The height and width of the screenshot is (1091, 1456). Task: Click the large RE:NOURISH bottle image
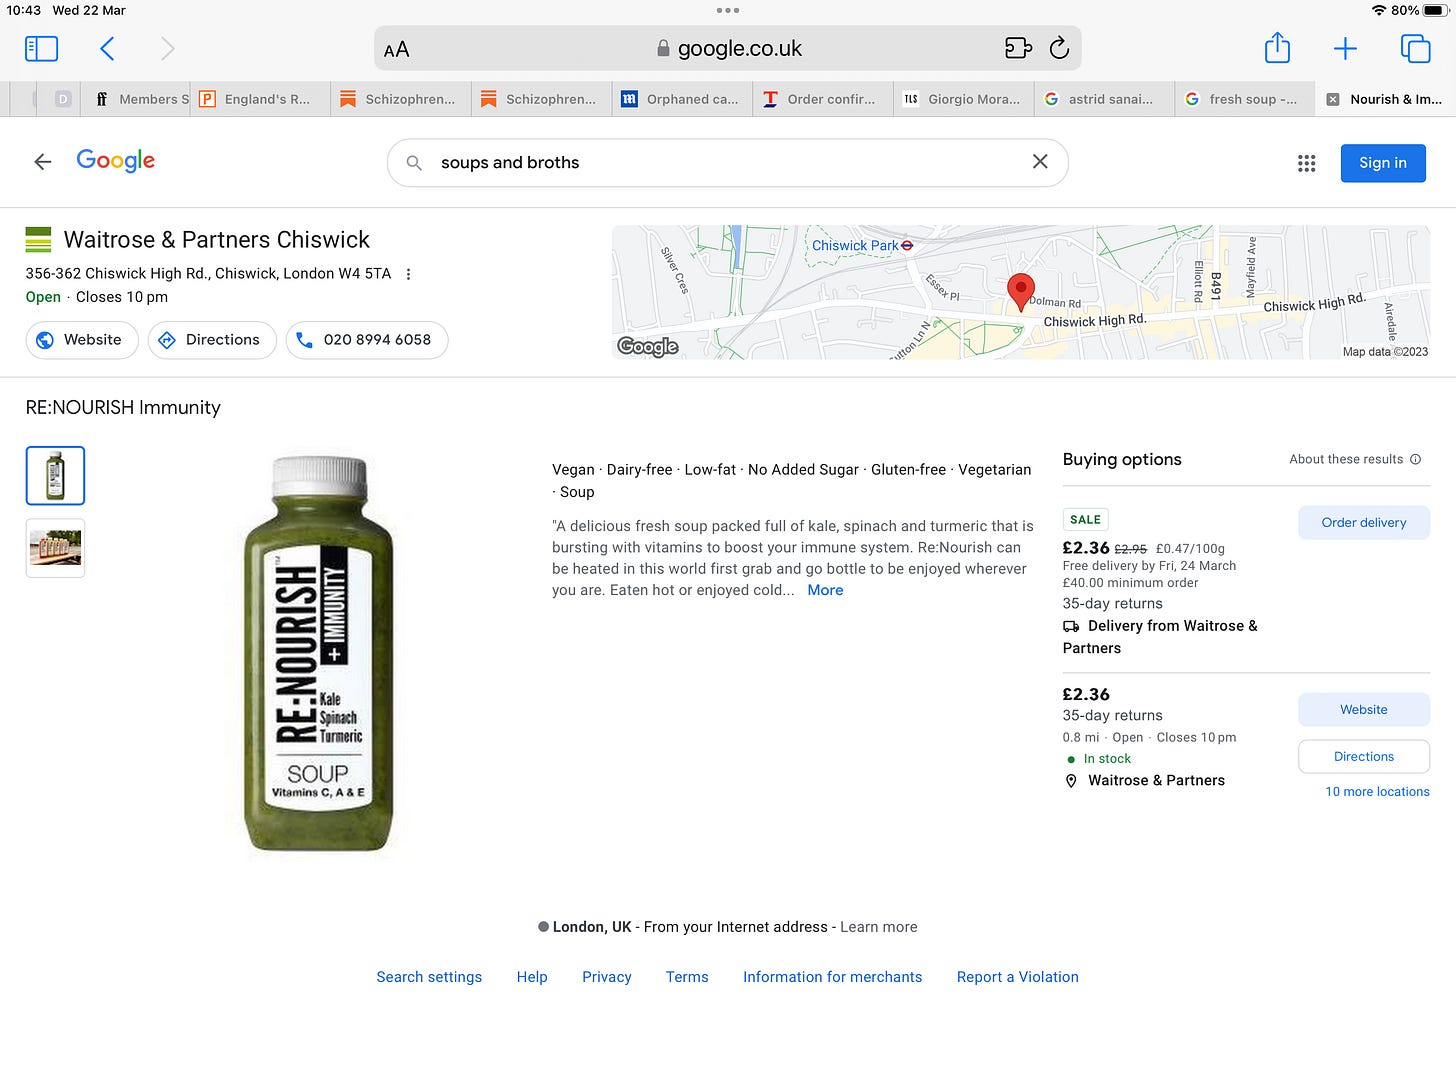click(319, 654)
